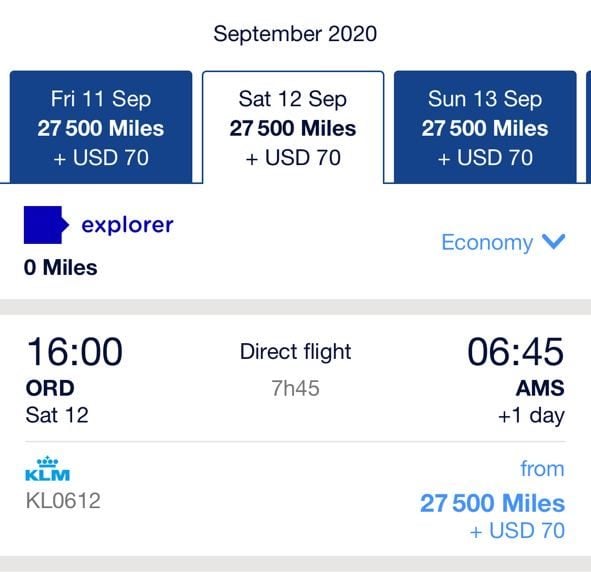This screenshot has height=572, width=591.
Task: Click the ORD departure airport code
Action: (x=50, y=388)
